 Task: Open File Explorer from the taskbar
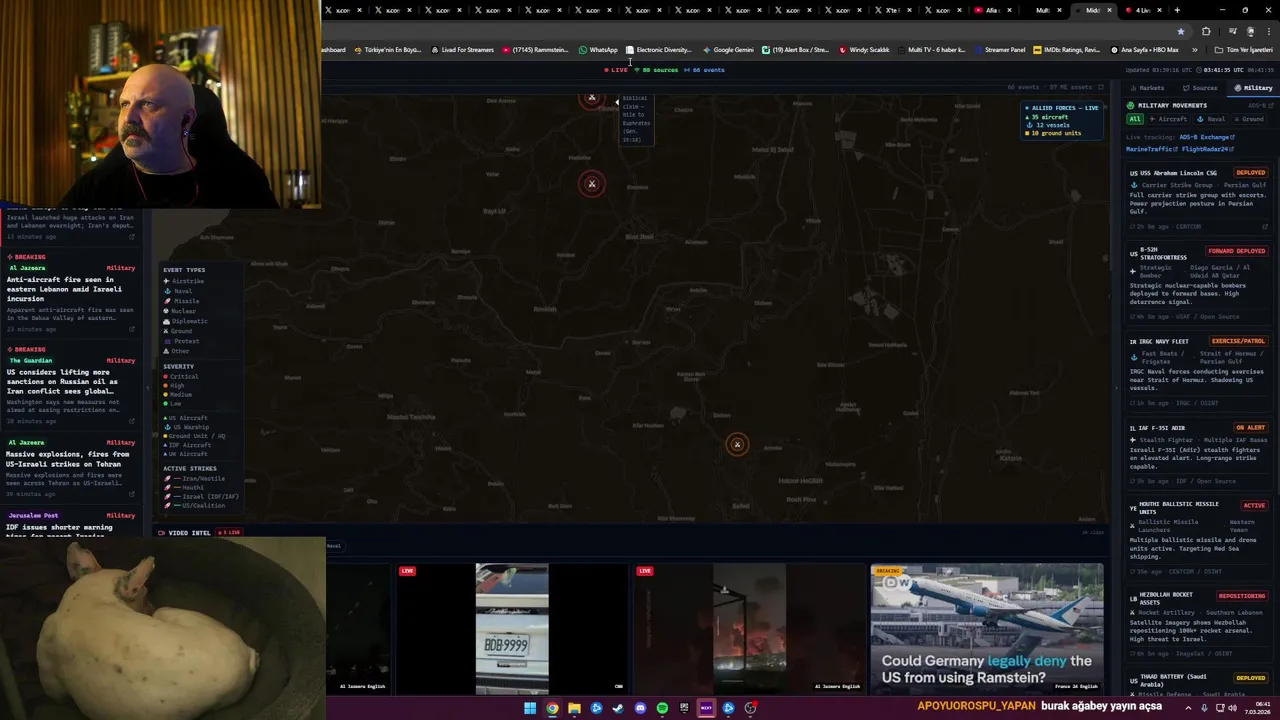pyautogui.click(x=574, y=708)
